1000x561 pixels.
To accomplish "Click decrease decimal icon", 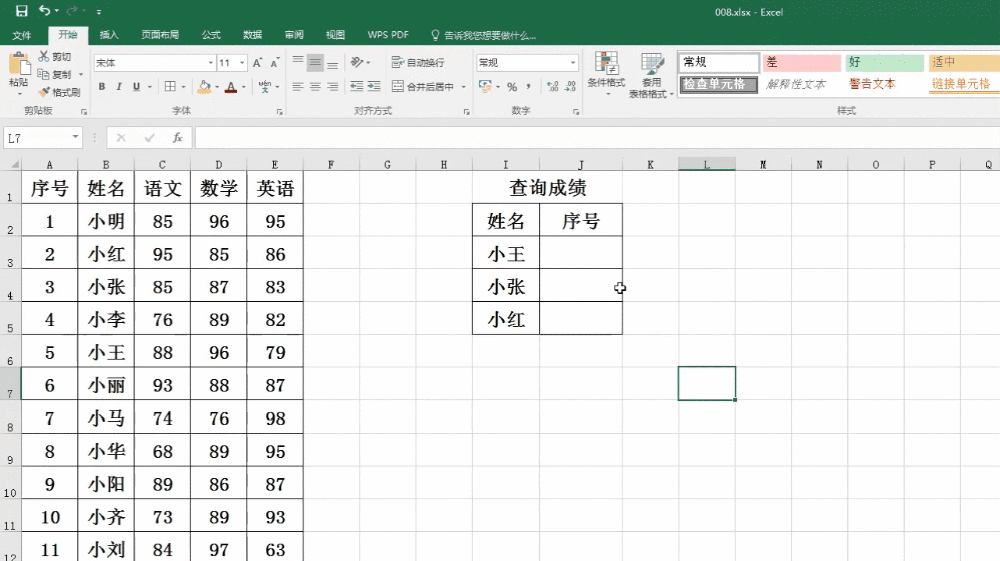I will (570, 87).
